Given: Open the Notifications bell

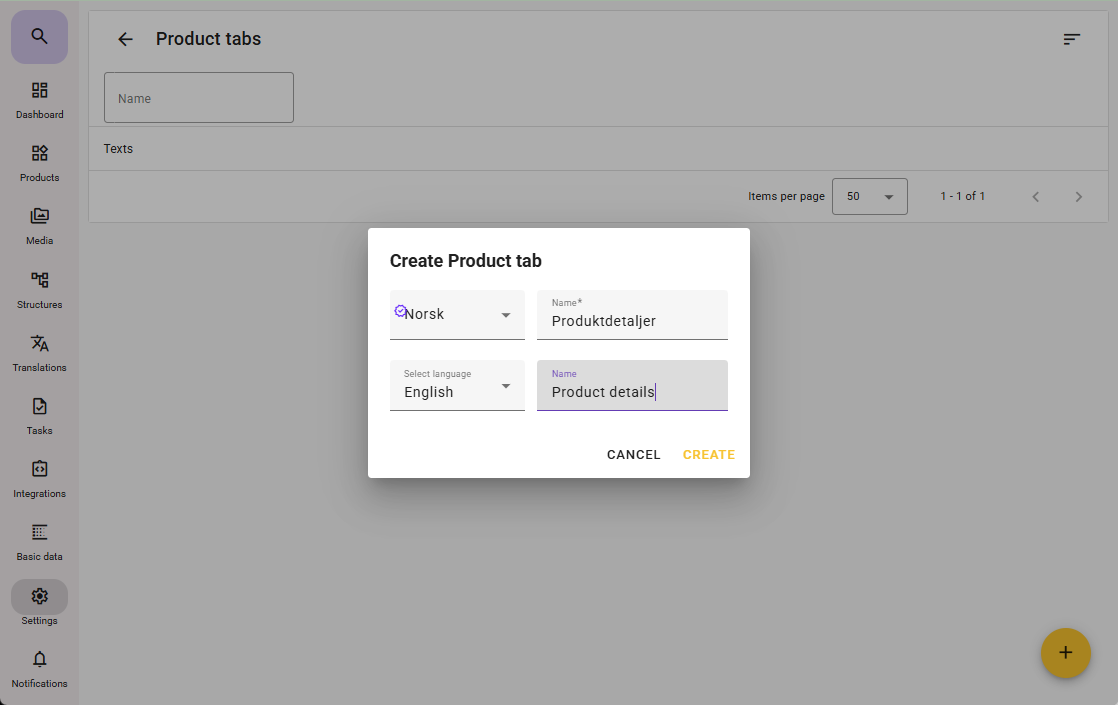Looking at the screenshot, I should [x=39, y=668].
